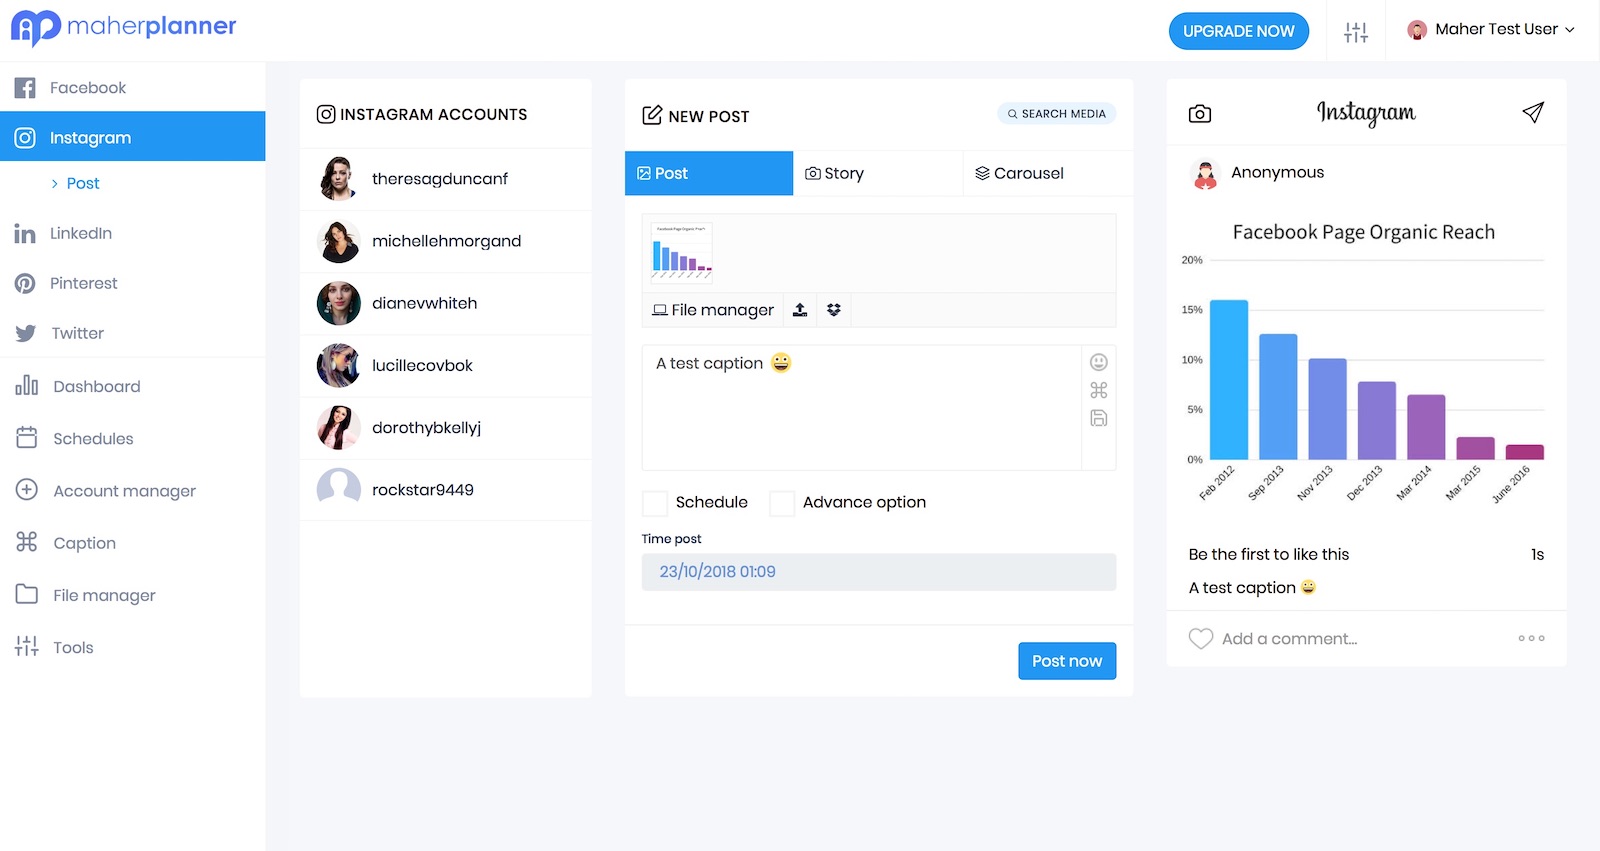The image size is (1600, 851).
Task: Switch to the Carousel tab
Action: tap(1048, 173)
